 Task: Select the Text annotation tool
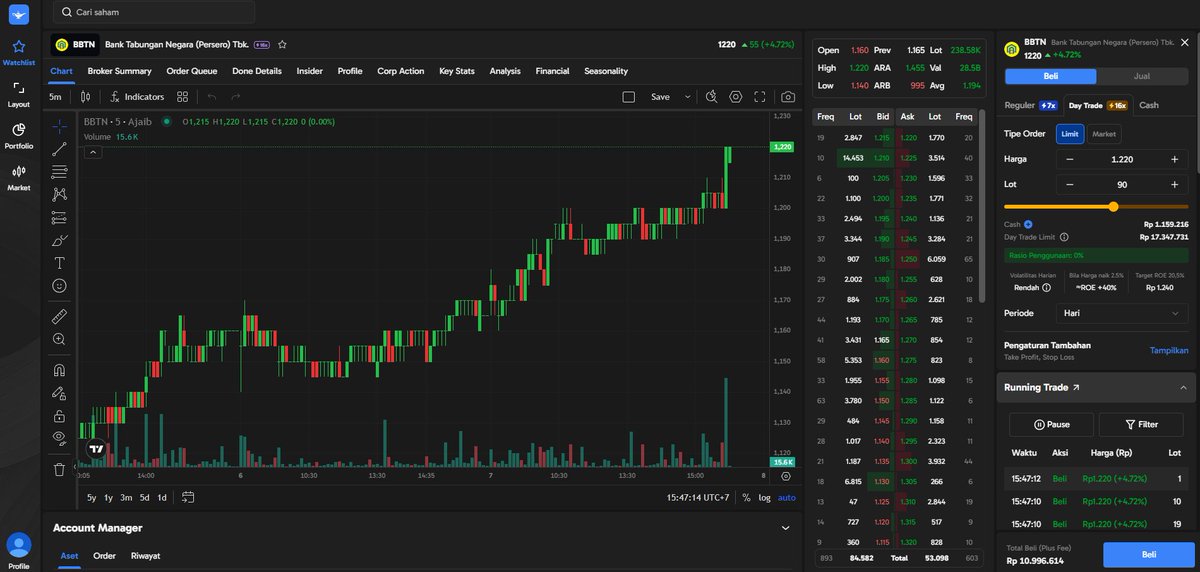60,263
